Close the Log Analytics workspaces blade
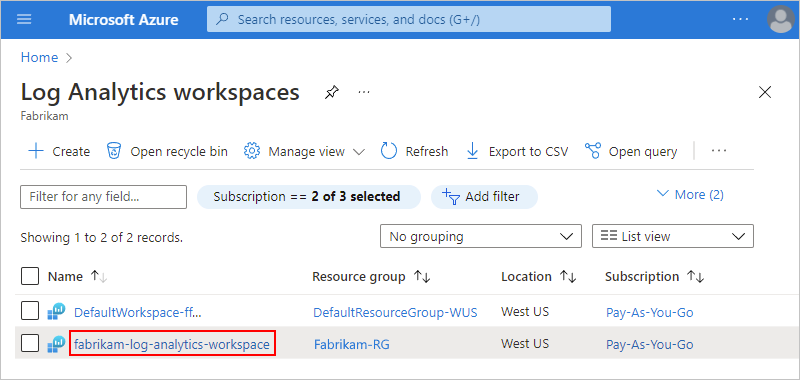 (x=765, y=92)
